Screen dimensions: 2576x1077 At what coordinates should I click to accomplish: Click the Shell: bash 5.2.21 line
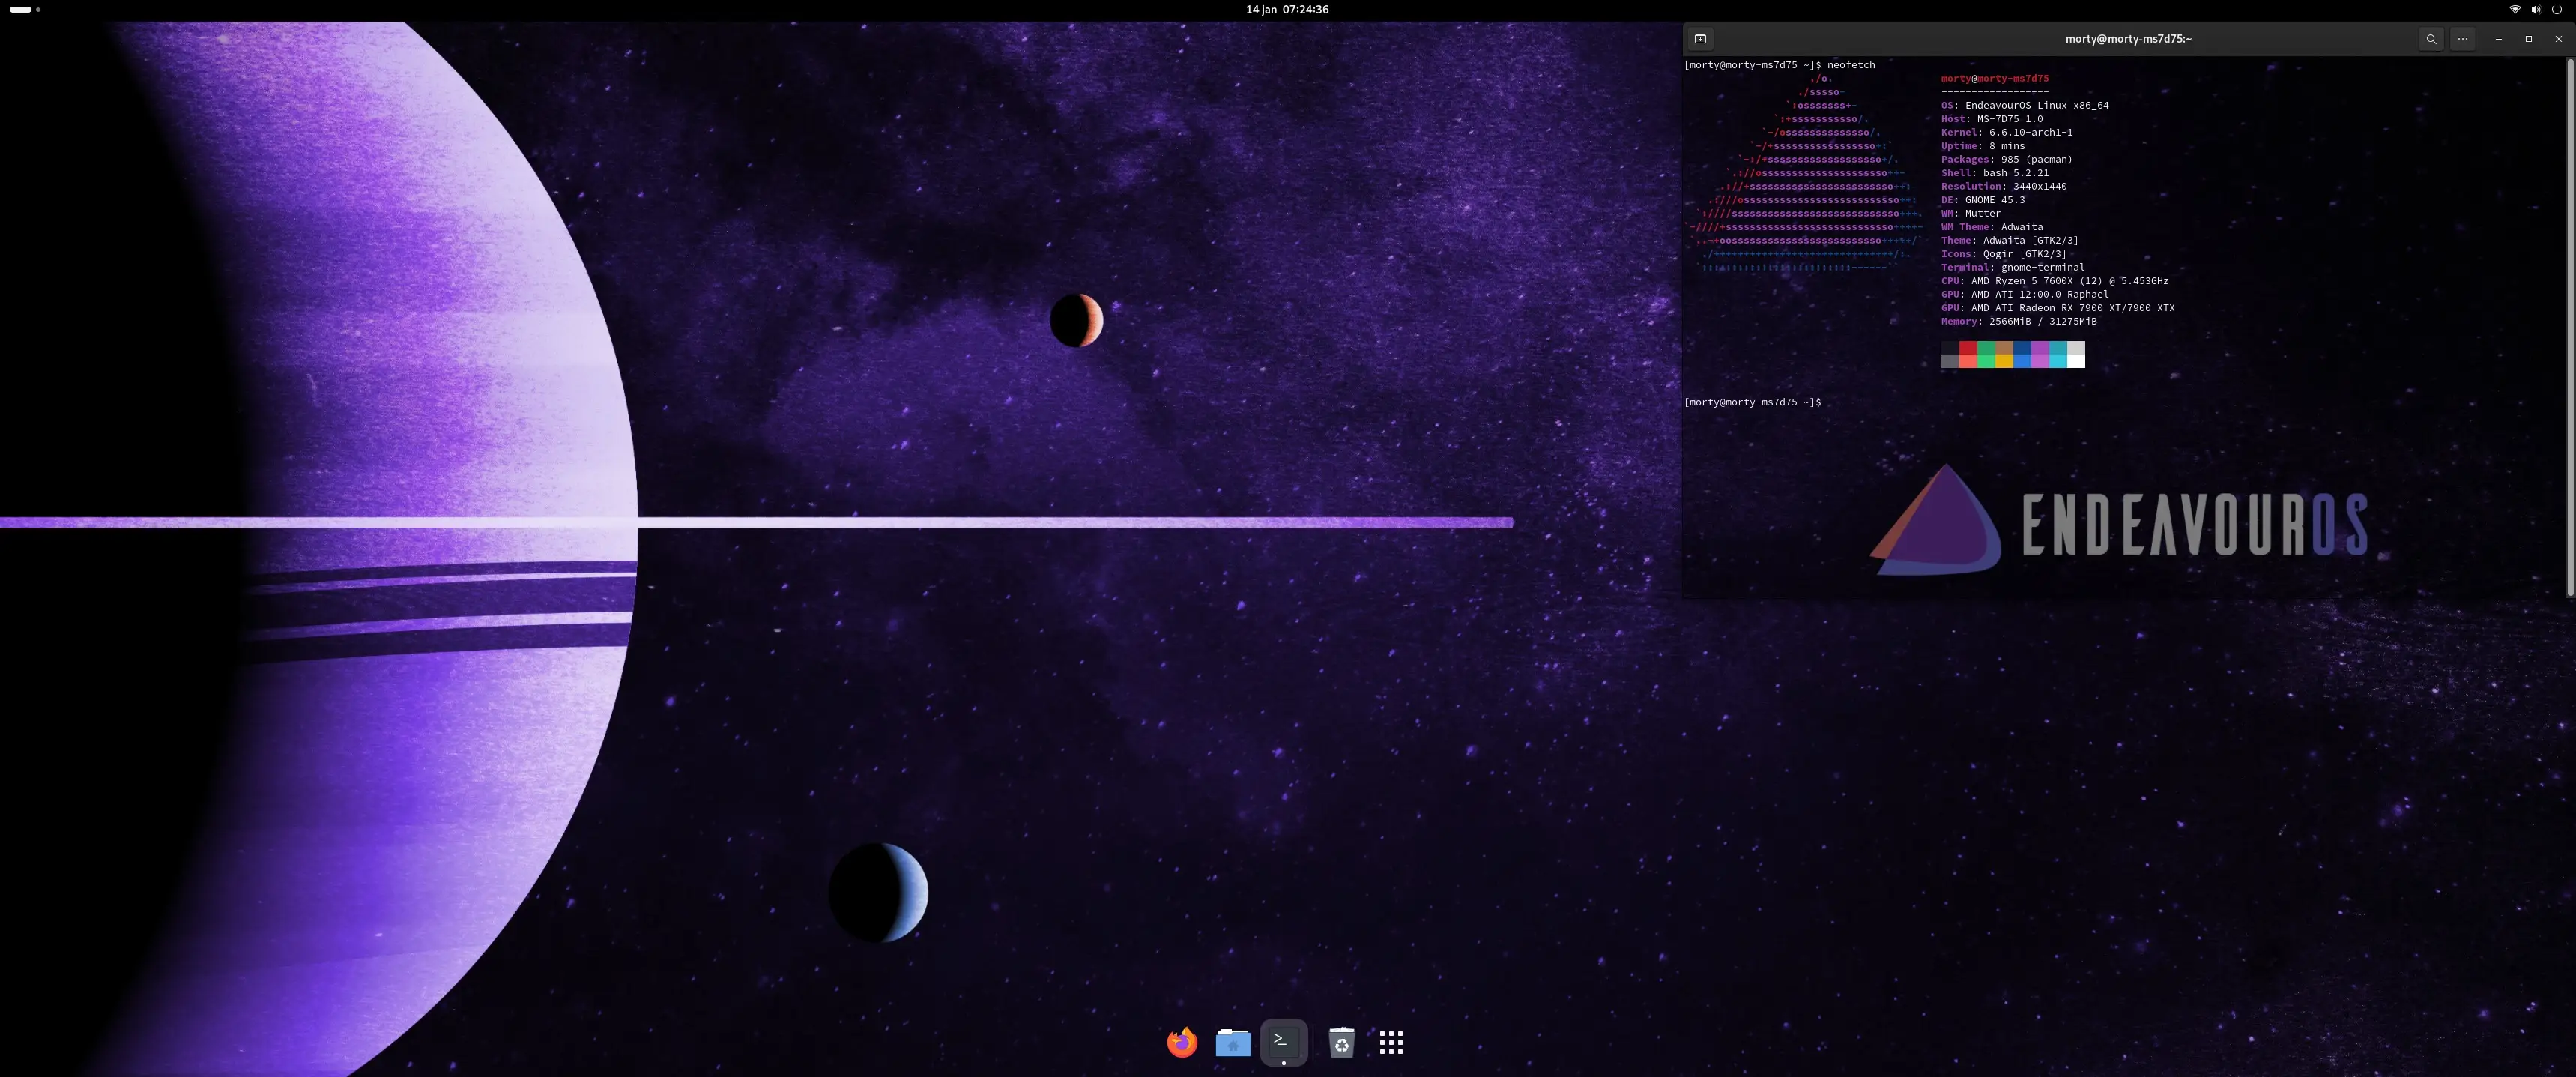[x=1995, y=173]
